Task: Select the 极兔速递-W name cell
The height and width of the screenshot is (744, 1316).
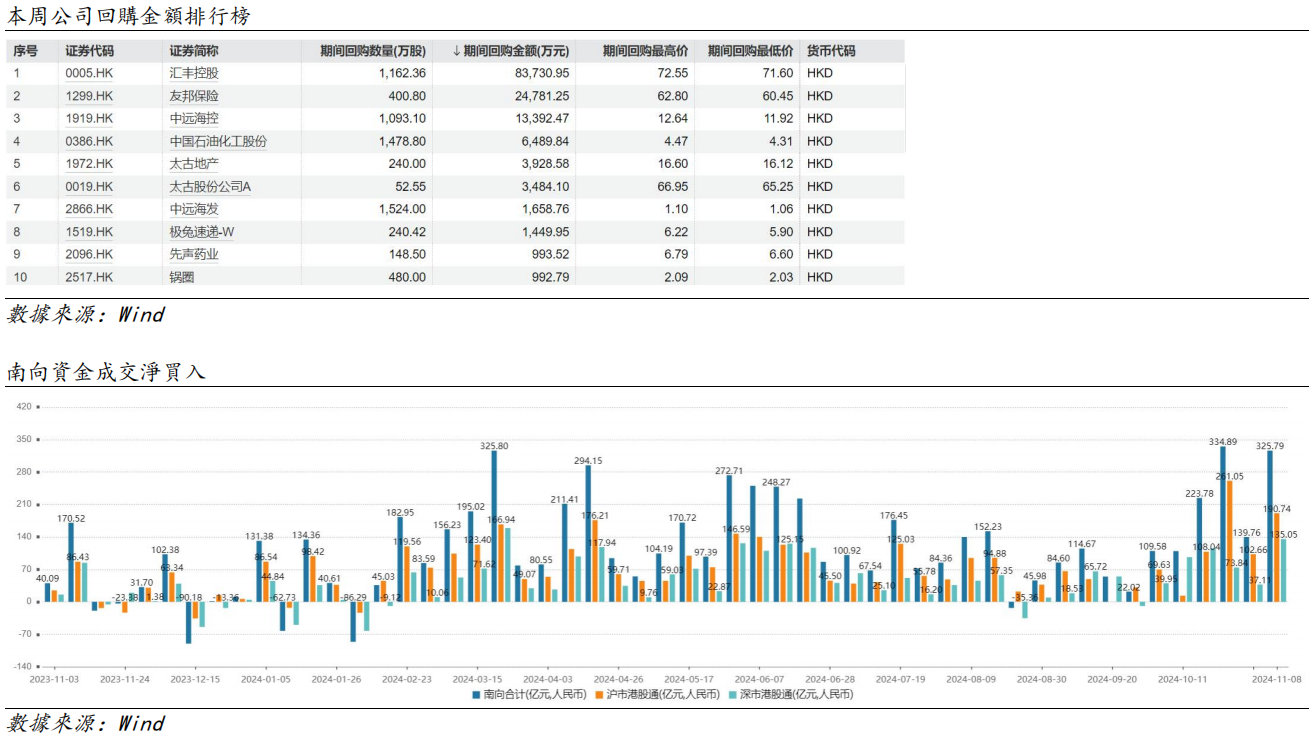Action: pyautogui.click(x=202, y=232)
